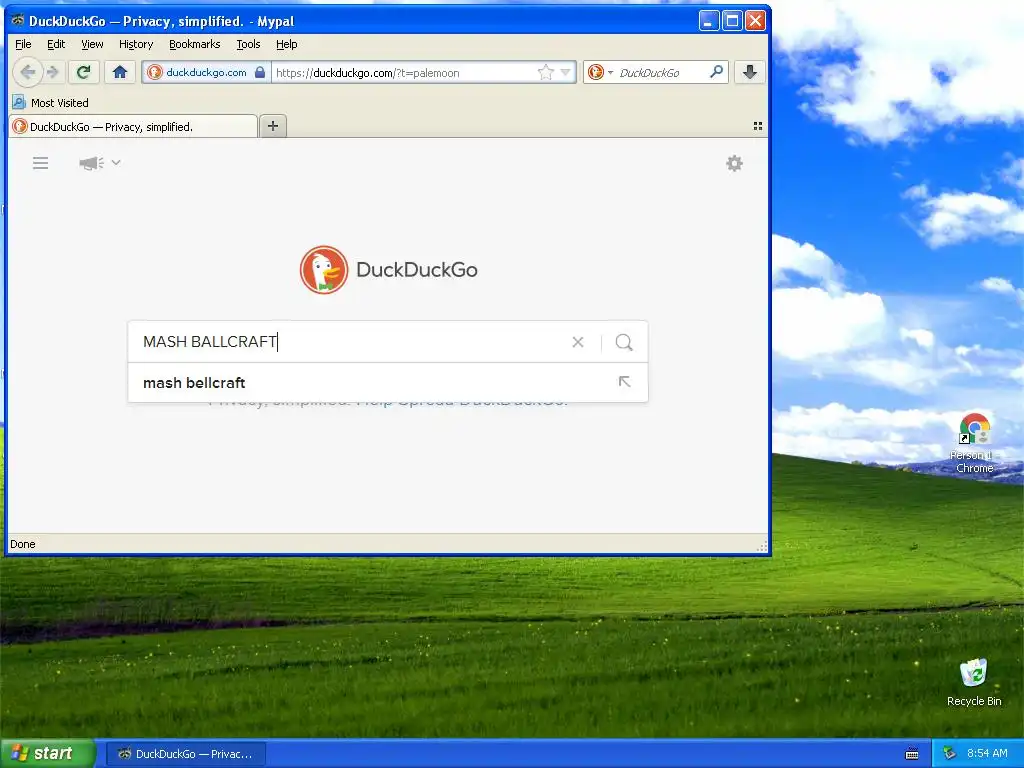Click the DuckDuckGo wordmark text
Screen dimensions: 1024x768
point(417,270)
